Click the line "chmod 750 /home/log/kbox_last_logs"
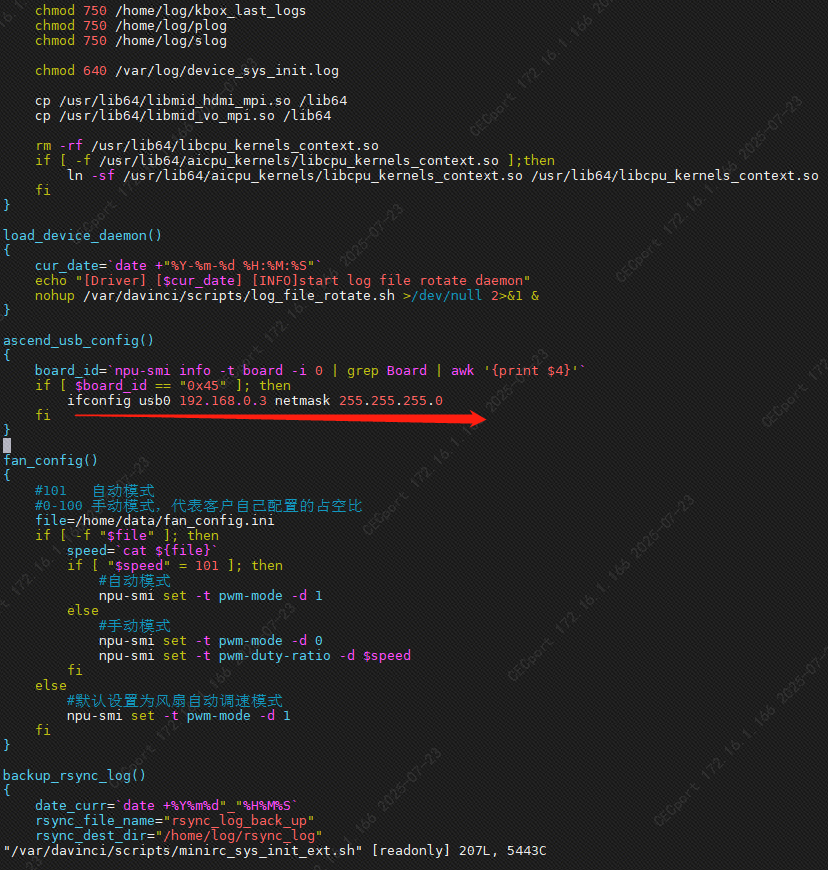 click(170, 11)
